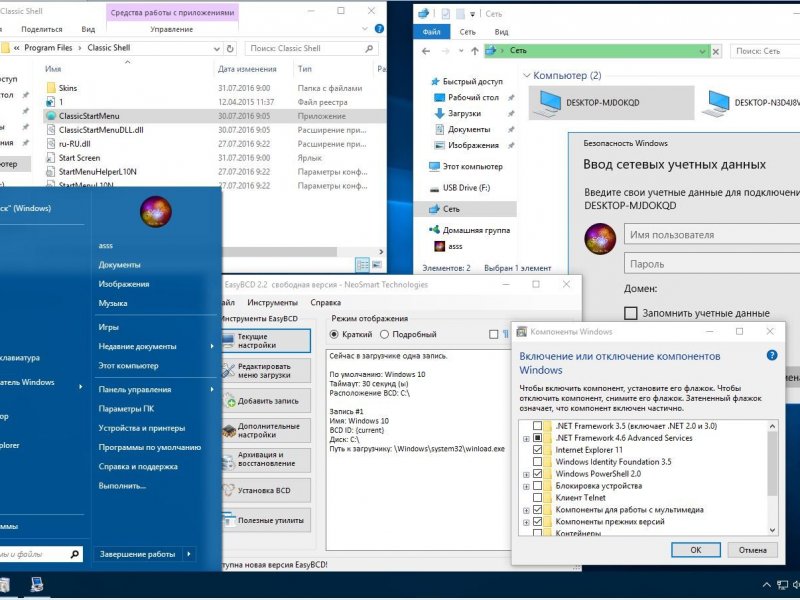This screenshot has height=600, width=800.
Task: Click Завершение работы button in Start menu
Action: pos(138,554)
